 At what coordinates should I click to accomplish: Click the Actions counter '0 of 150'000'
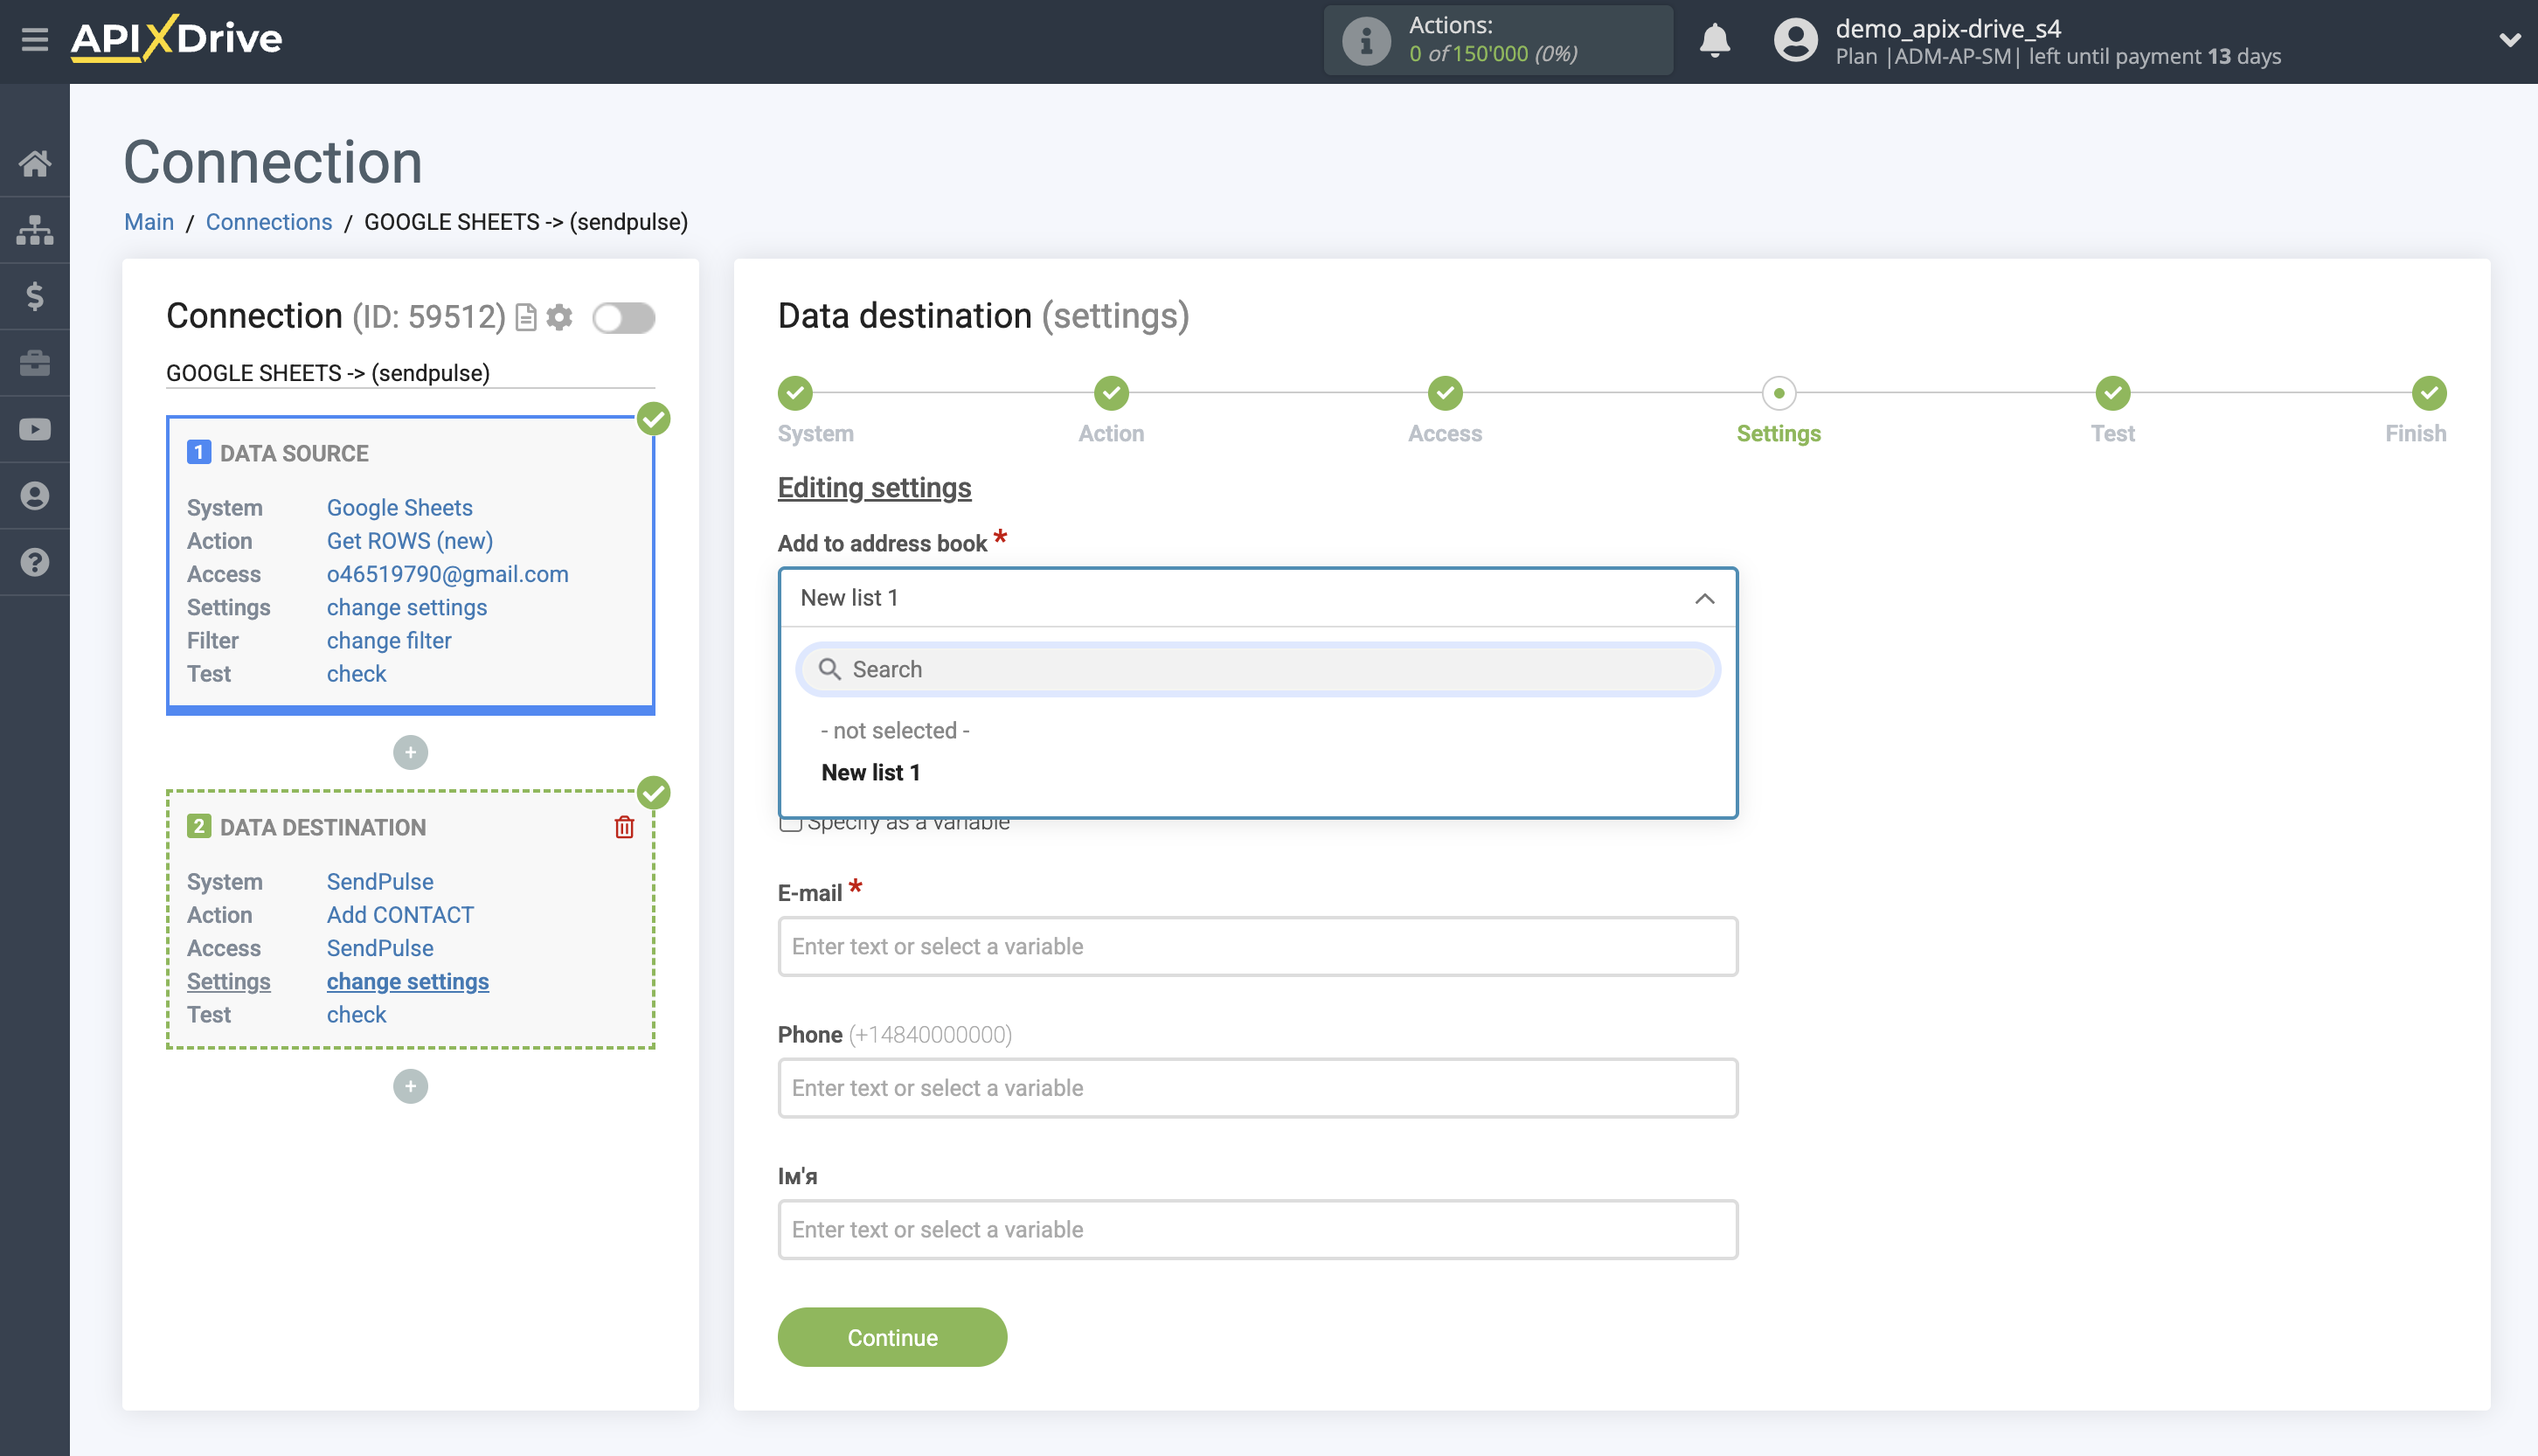click(x=1493, y=53)
